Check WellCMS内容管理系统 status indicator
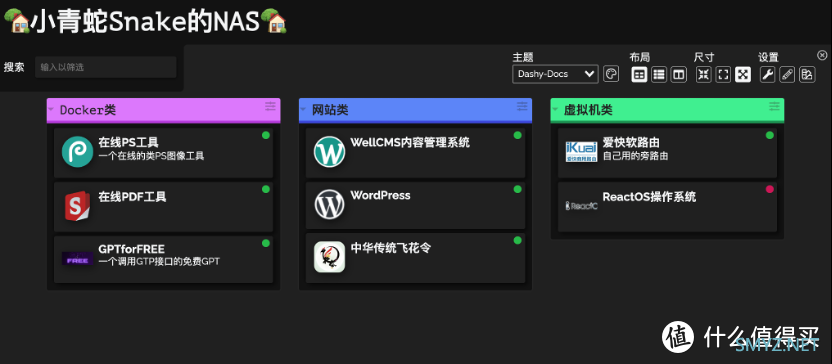The height and width of the screenshot is (364, 832). (x=518, y=135)
